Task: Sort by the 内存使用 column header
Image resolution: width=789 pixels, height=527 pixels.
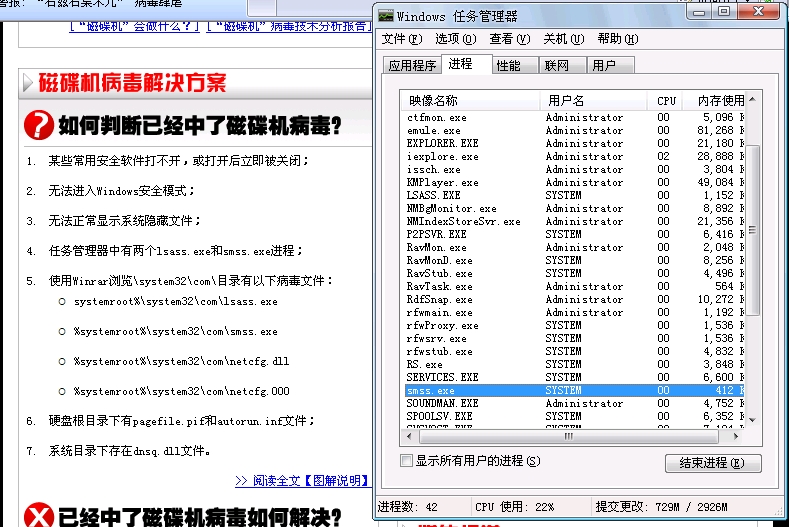Action: click(714, 101)
